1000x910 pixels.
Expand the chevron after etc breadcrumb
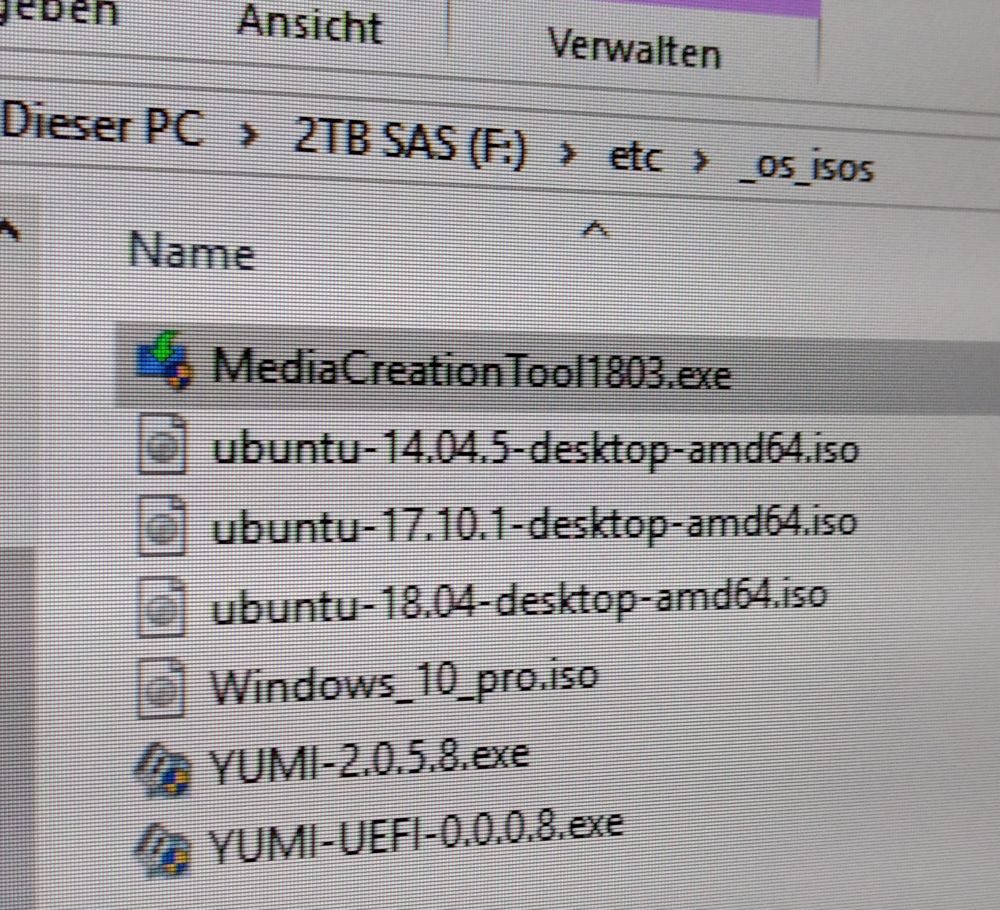(700, 161)
